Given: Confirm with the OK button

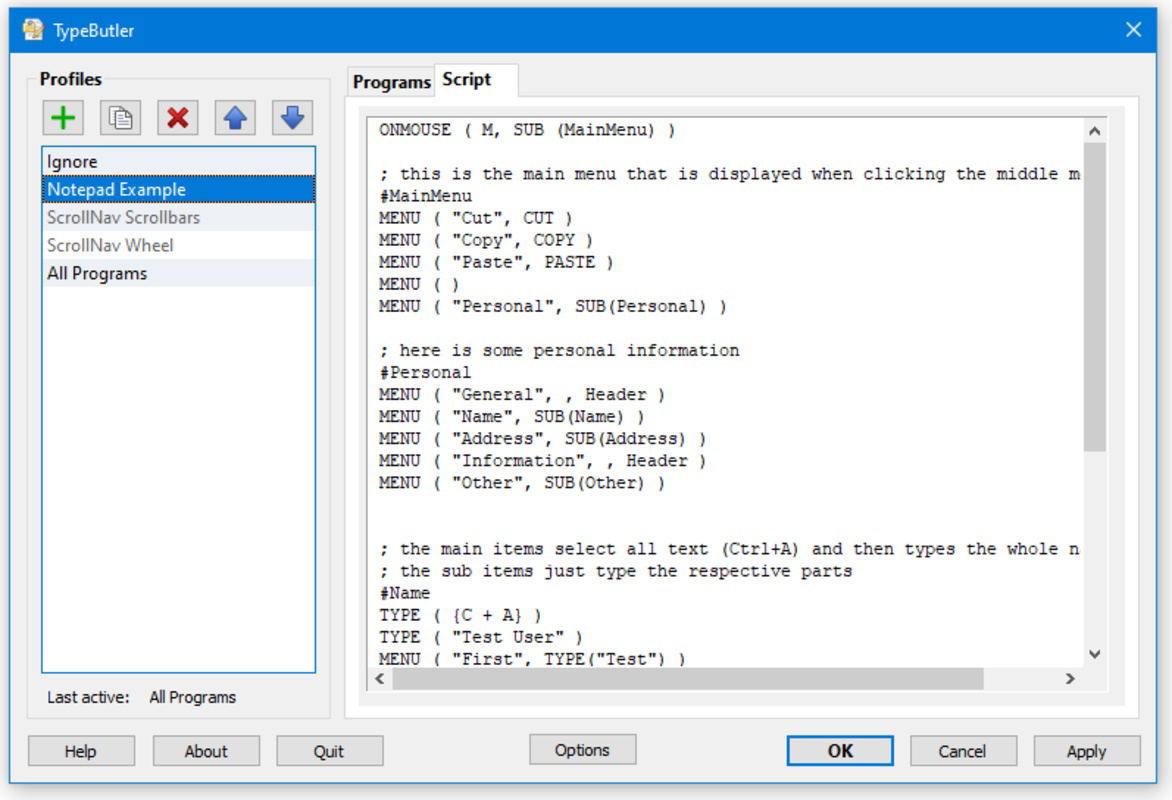Looking at the screenshot, I should [x=840, y=751].
